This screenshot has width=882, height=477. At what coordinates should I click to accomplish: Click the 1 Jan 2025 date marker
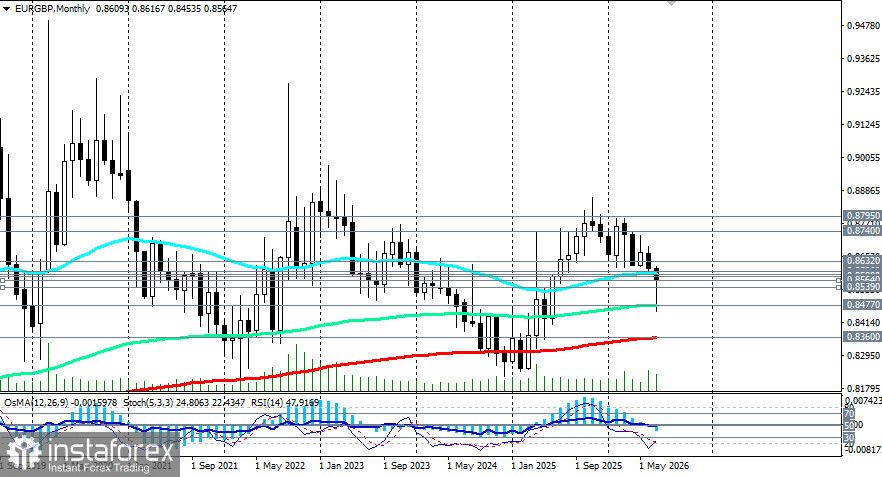coord(533,466)
